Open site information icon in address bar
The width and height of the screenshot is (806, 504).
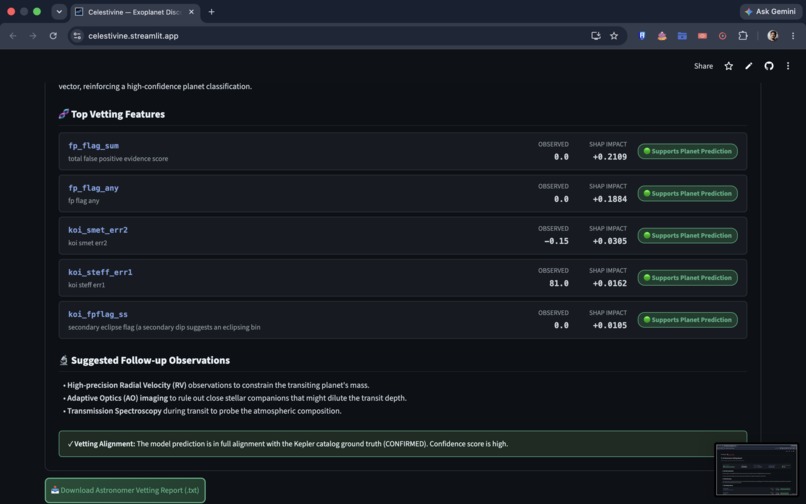coord(77,36)
